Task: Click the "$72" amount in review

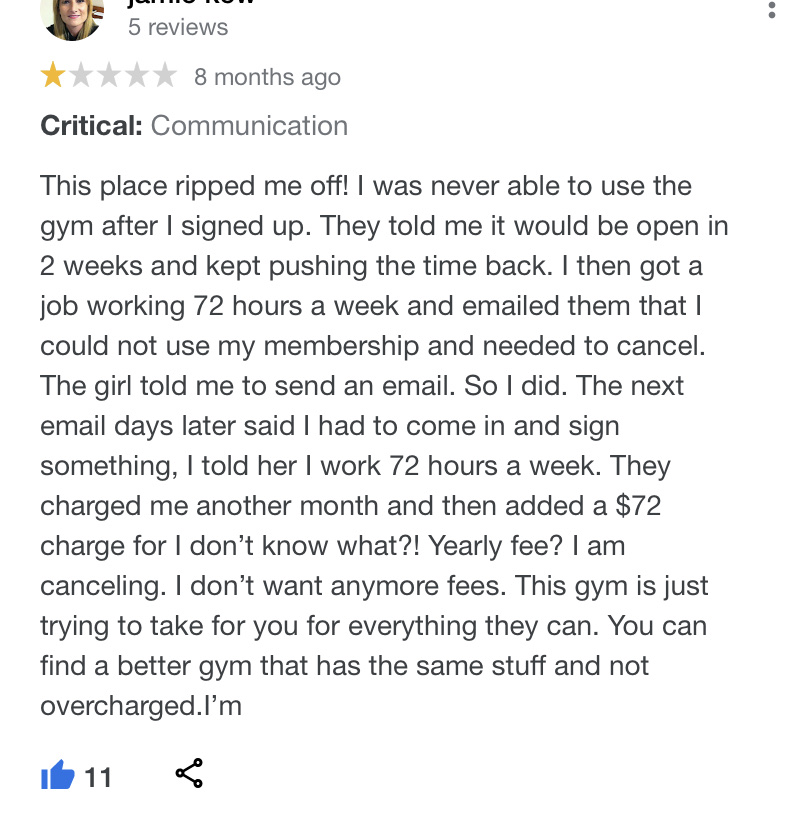Action: [x=638, y=506]
